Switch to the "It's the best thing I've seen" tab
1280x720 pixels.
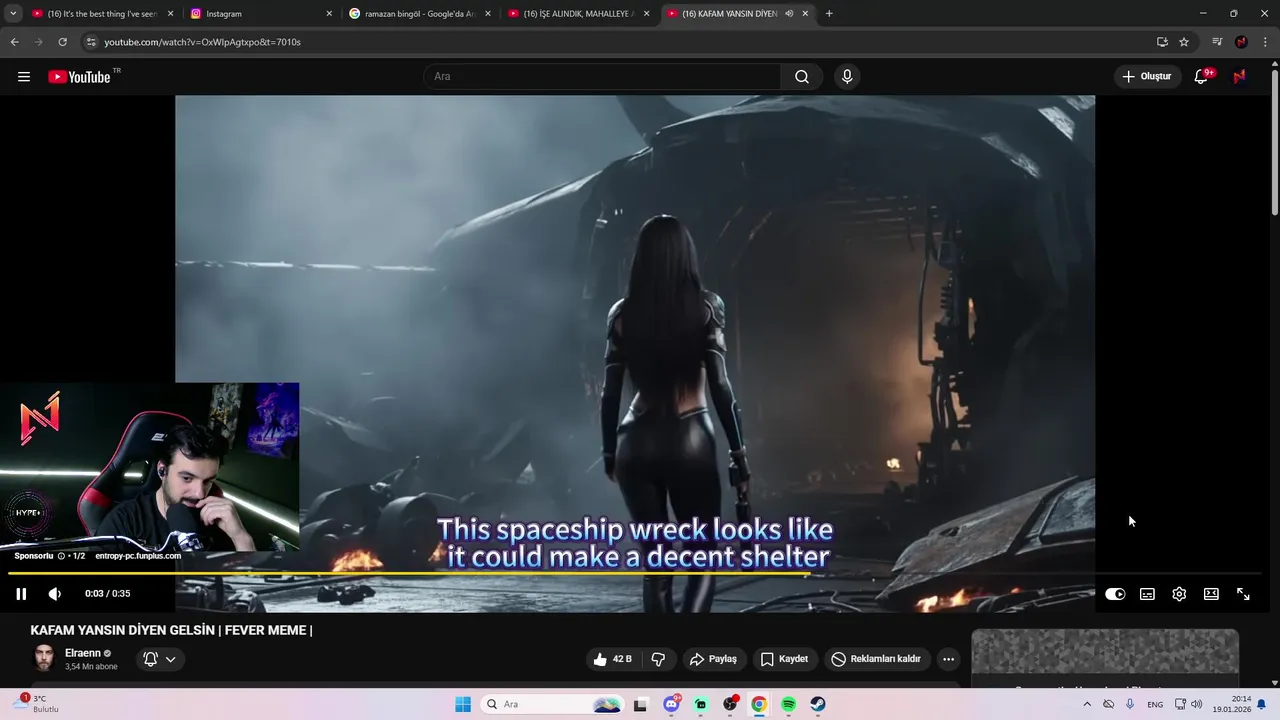click(x=103, y=14)
